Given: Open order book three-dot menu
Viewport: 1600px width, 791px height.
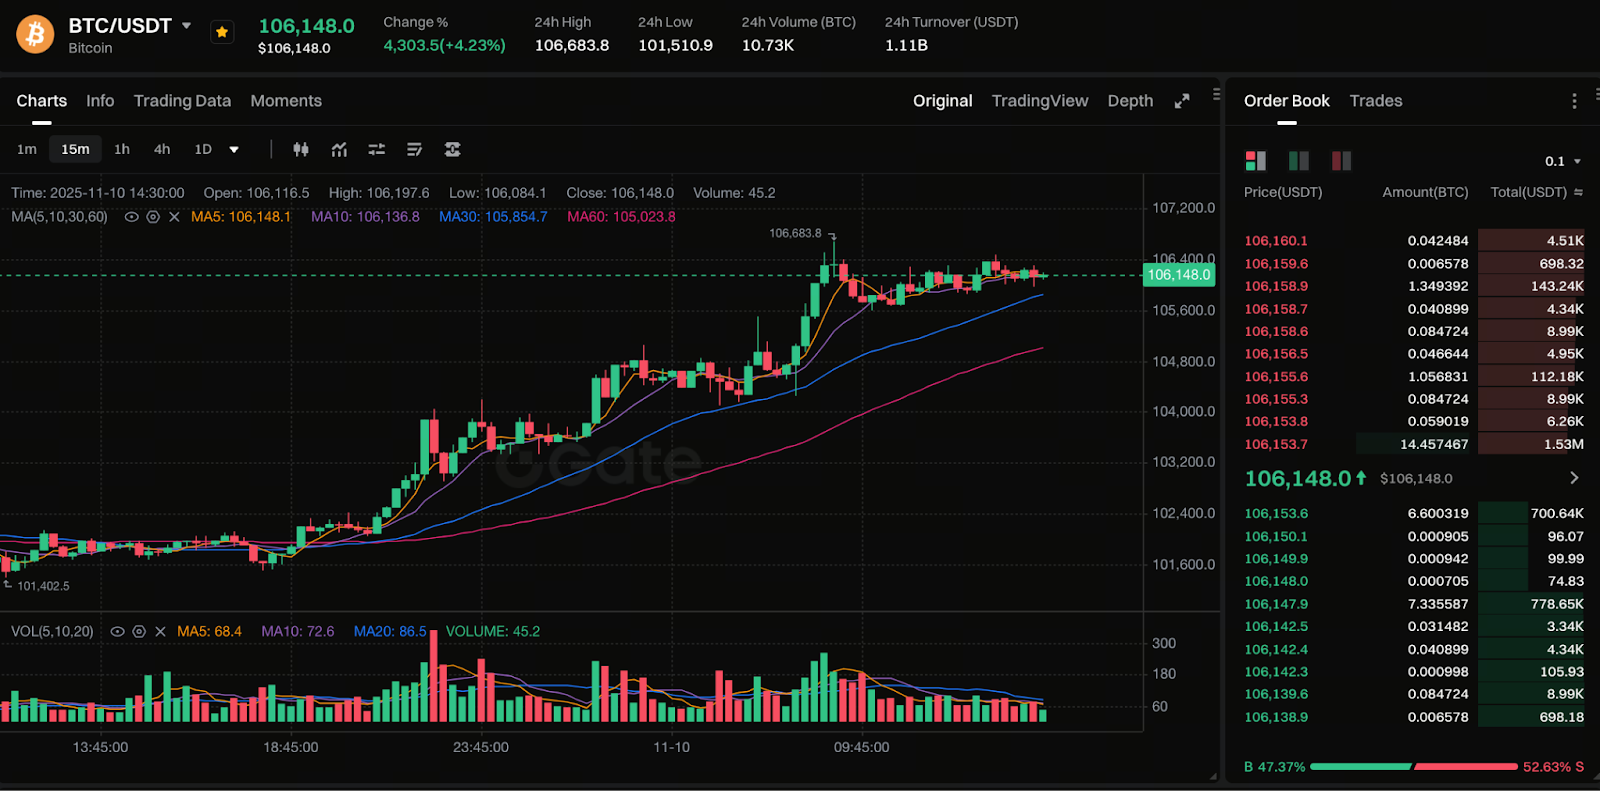Looking at the screenshot, I should point(1574,101).
